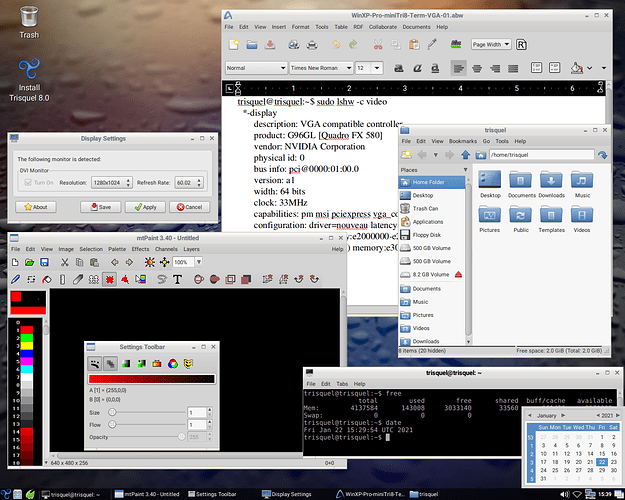
Task: Open the Channels menu in mtPaint
Action: point(166,249)
